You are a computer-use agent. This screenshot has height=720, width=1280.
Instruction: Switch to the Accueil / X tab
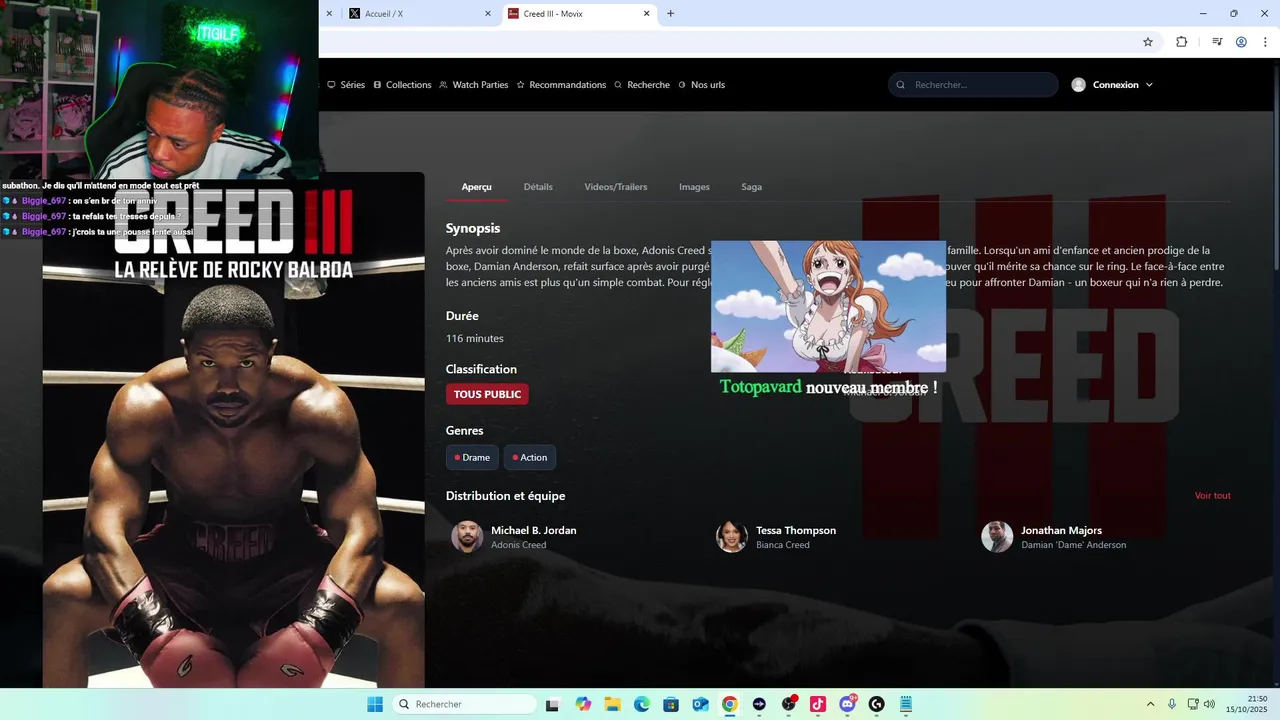pos(420,13)
